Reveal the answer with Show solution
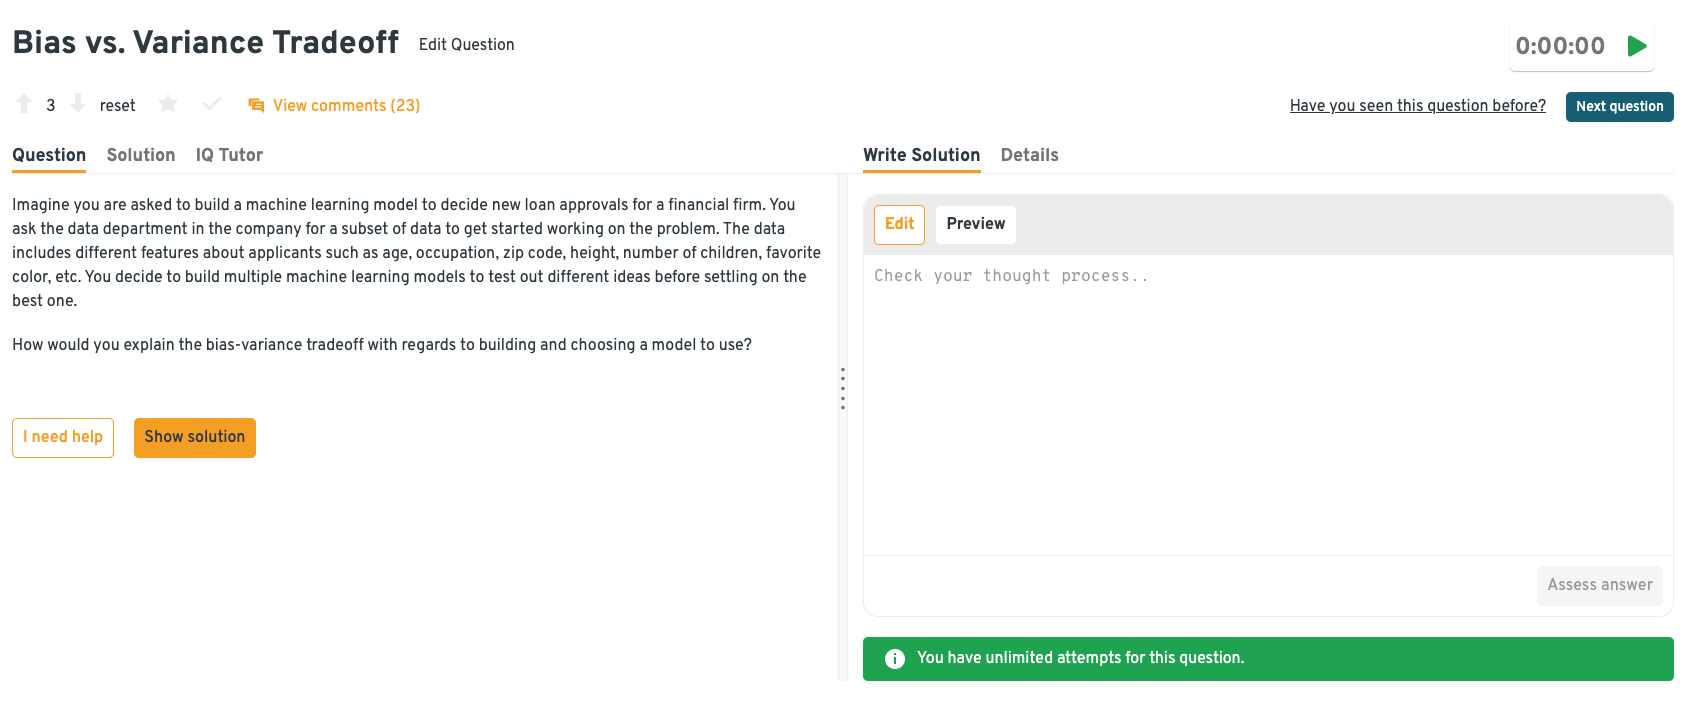This screenshot has height=720, width=1692. (195, 437)
